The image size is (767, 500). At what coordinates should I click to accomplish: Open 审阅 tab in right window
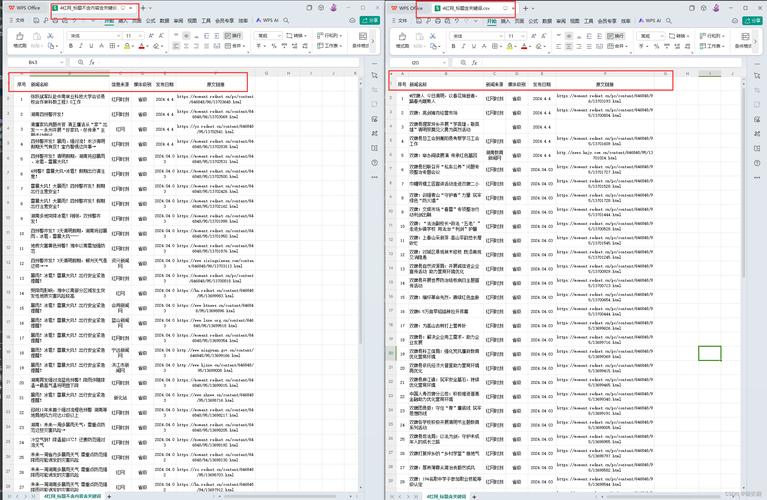[x=561, y=21]
